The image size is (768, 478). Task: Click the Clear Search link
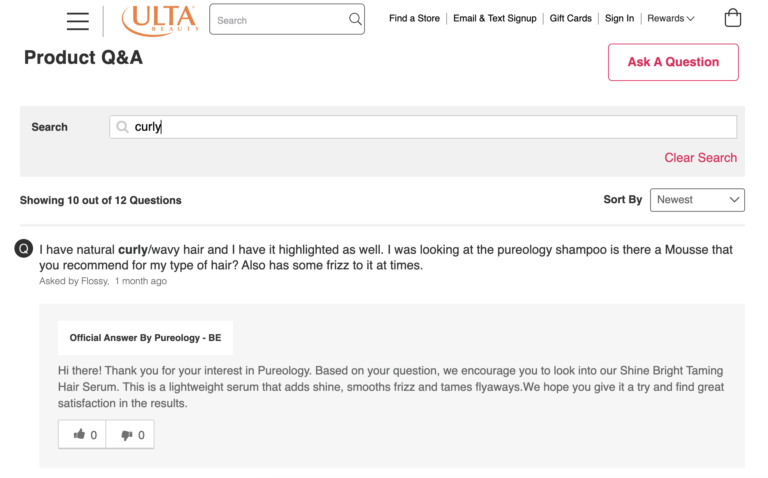click(x=700, y=157)
